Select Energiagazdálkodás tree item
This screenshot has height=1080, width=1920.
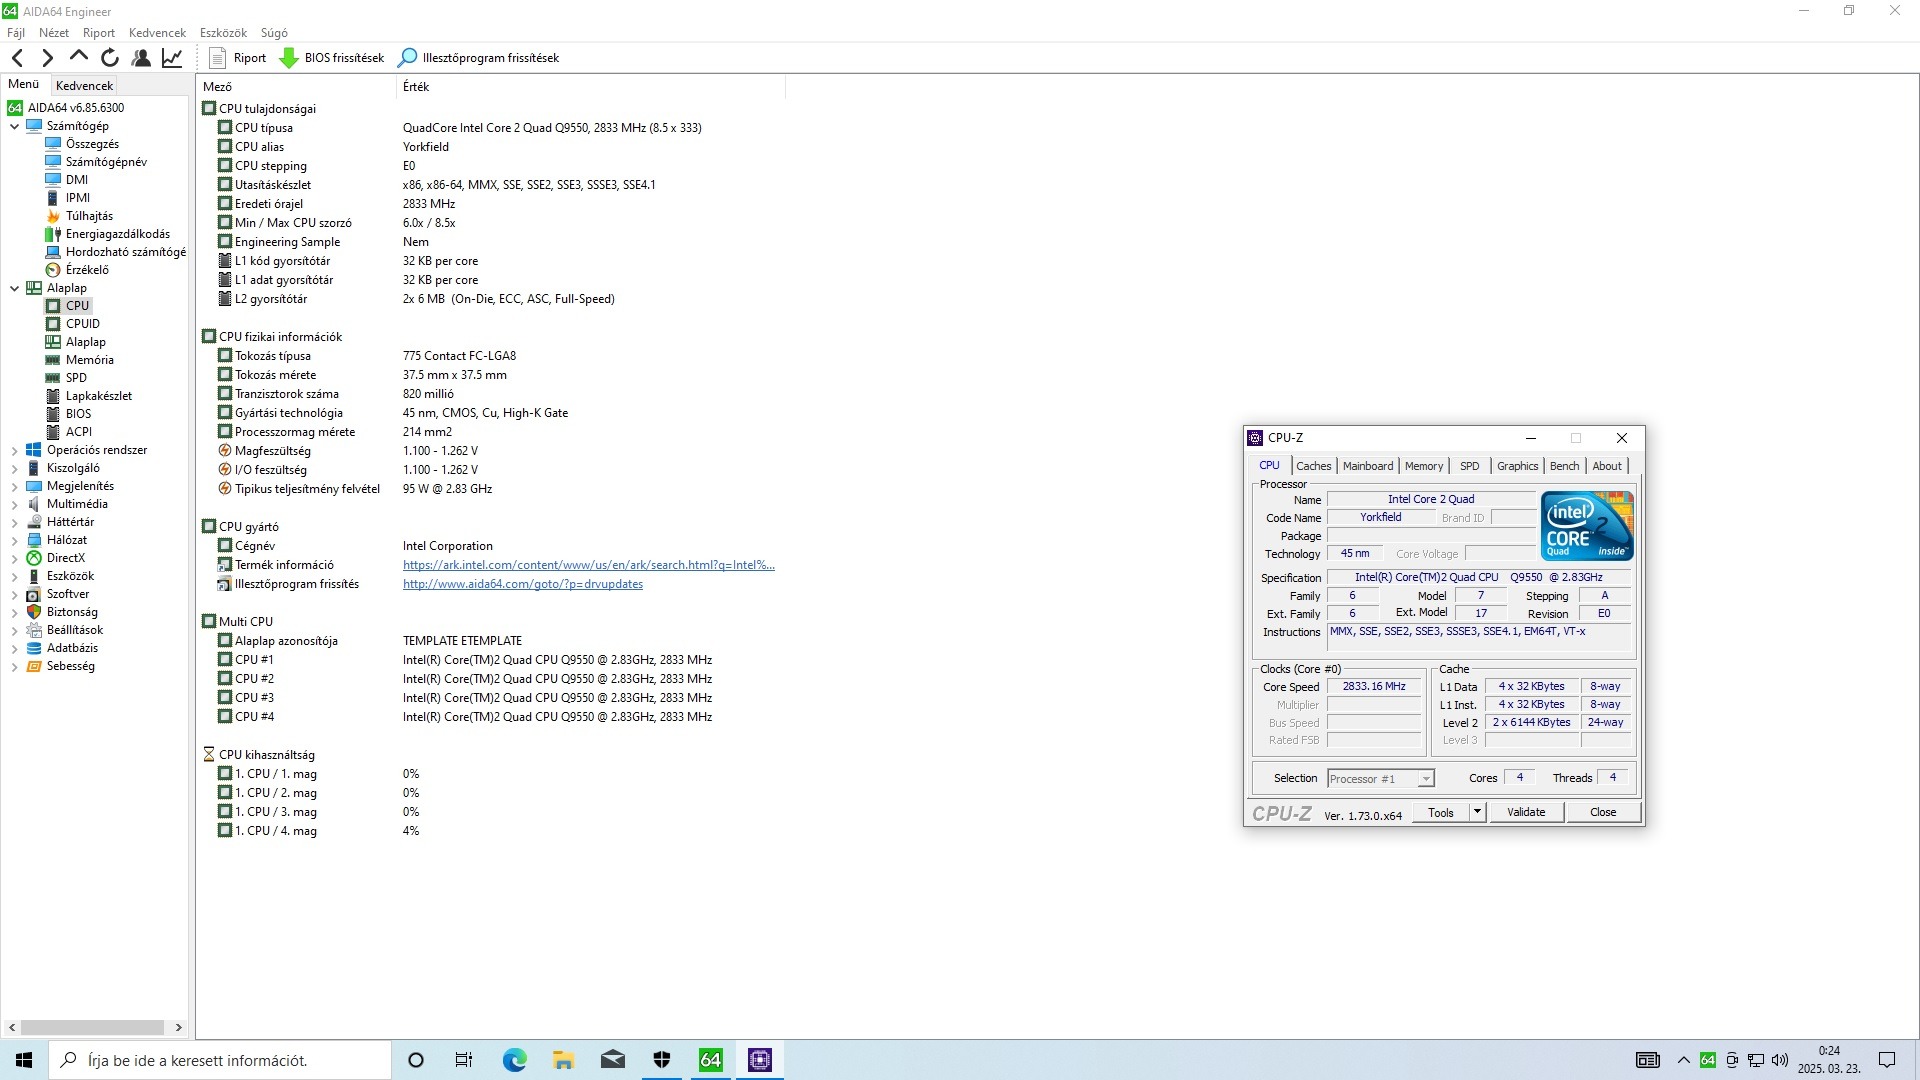[117, 234]
